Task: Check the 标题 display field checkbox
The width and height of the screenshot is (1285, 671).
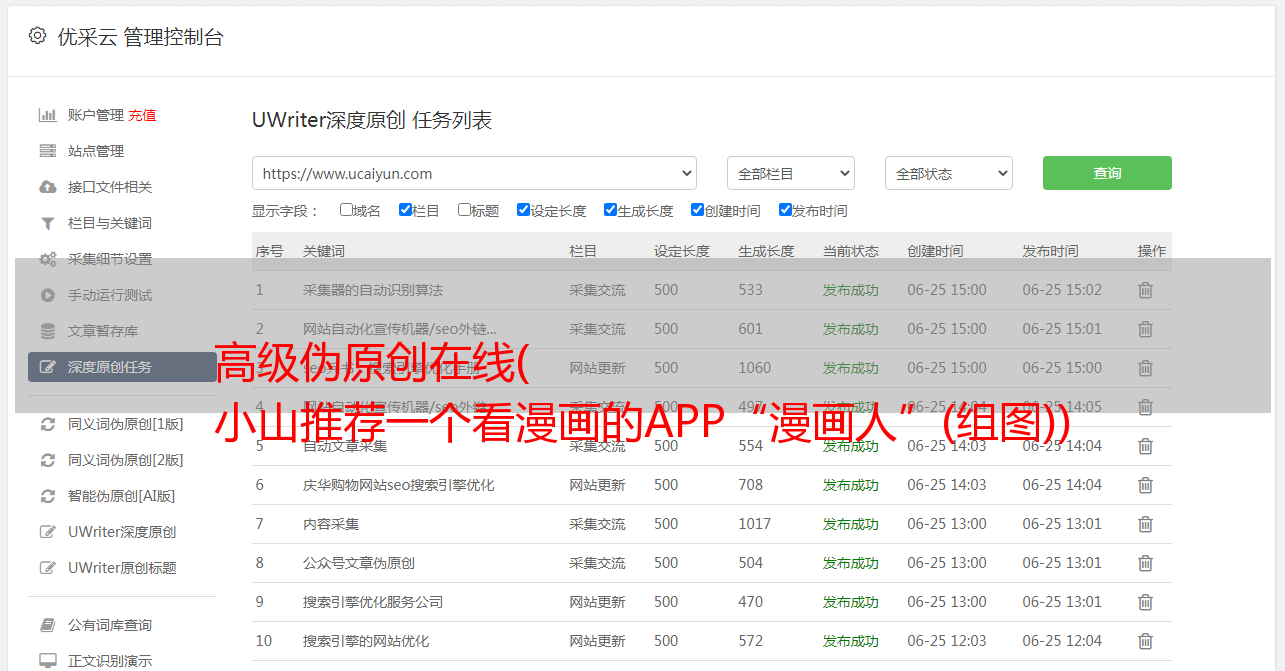Action: pyautogui.click(x=464, y=210)
